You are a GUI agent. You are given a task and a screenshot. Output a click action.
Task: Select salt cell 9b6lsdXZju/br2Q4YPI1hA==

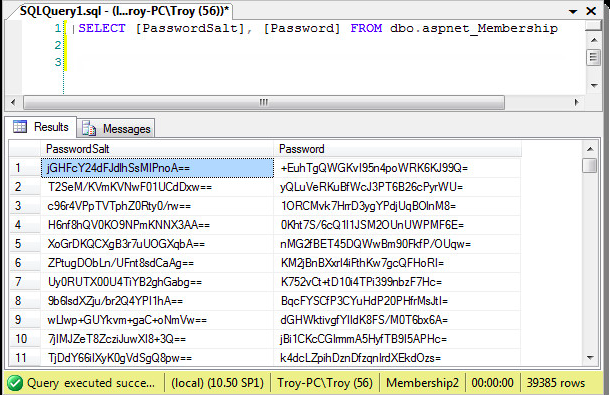157,301
